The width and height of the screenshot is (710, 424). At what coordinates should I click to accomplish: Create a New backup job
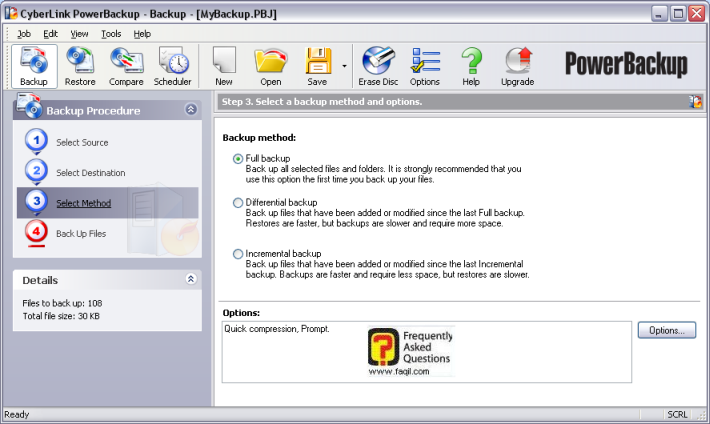224,67
